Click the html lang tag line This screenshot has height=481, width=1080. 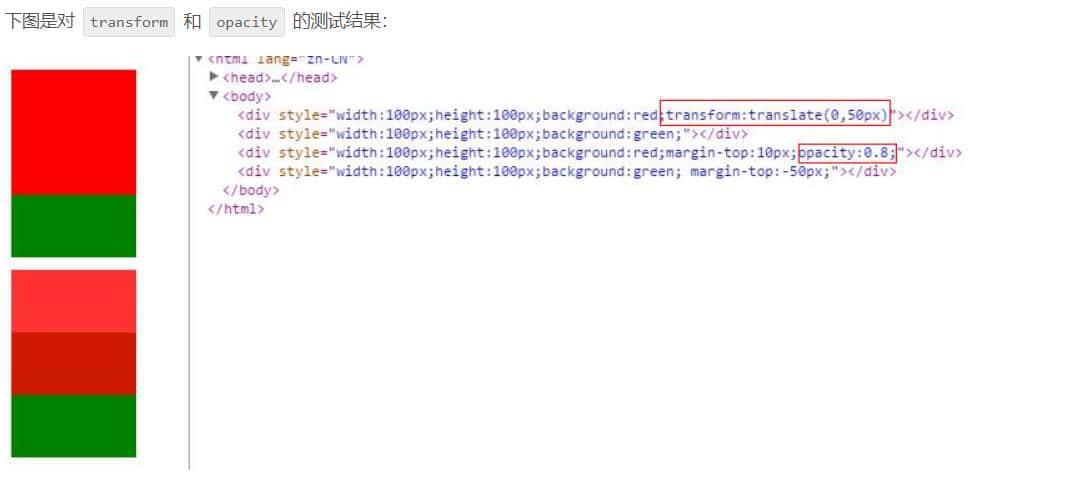click(285, 59)
